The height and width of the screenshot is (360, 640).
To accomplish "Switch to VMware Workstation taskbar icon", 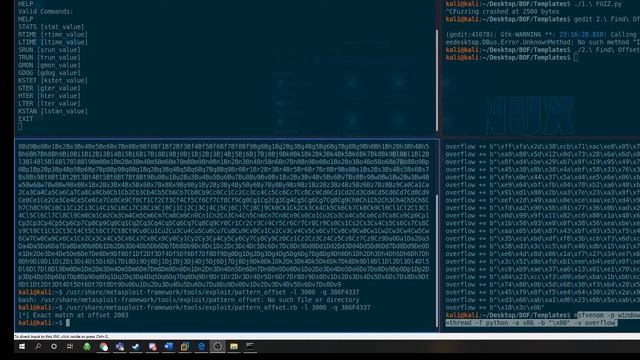I will click(x=185, y=347).
